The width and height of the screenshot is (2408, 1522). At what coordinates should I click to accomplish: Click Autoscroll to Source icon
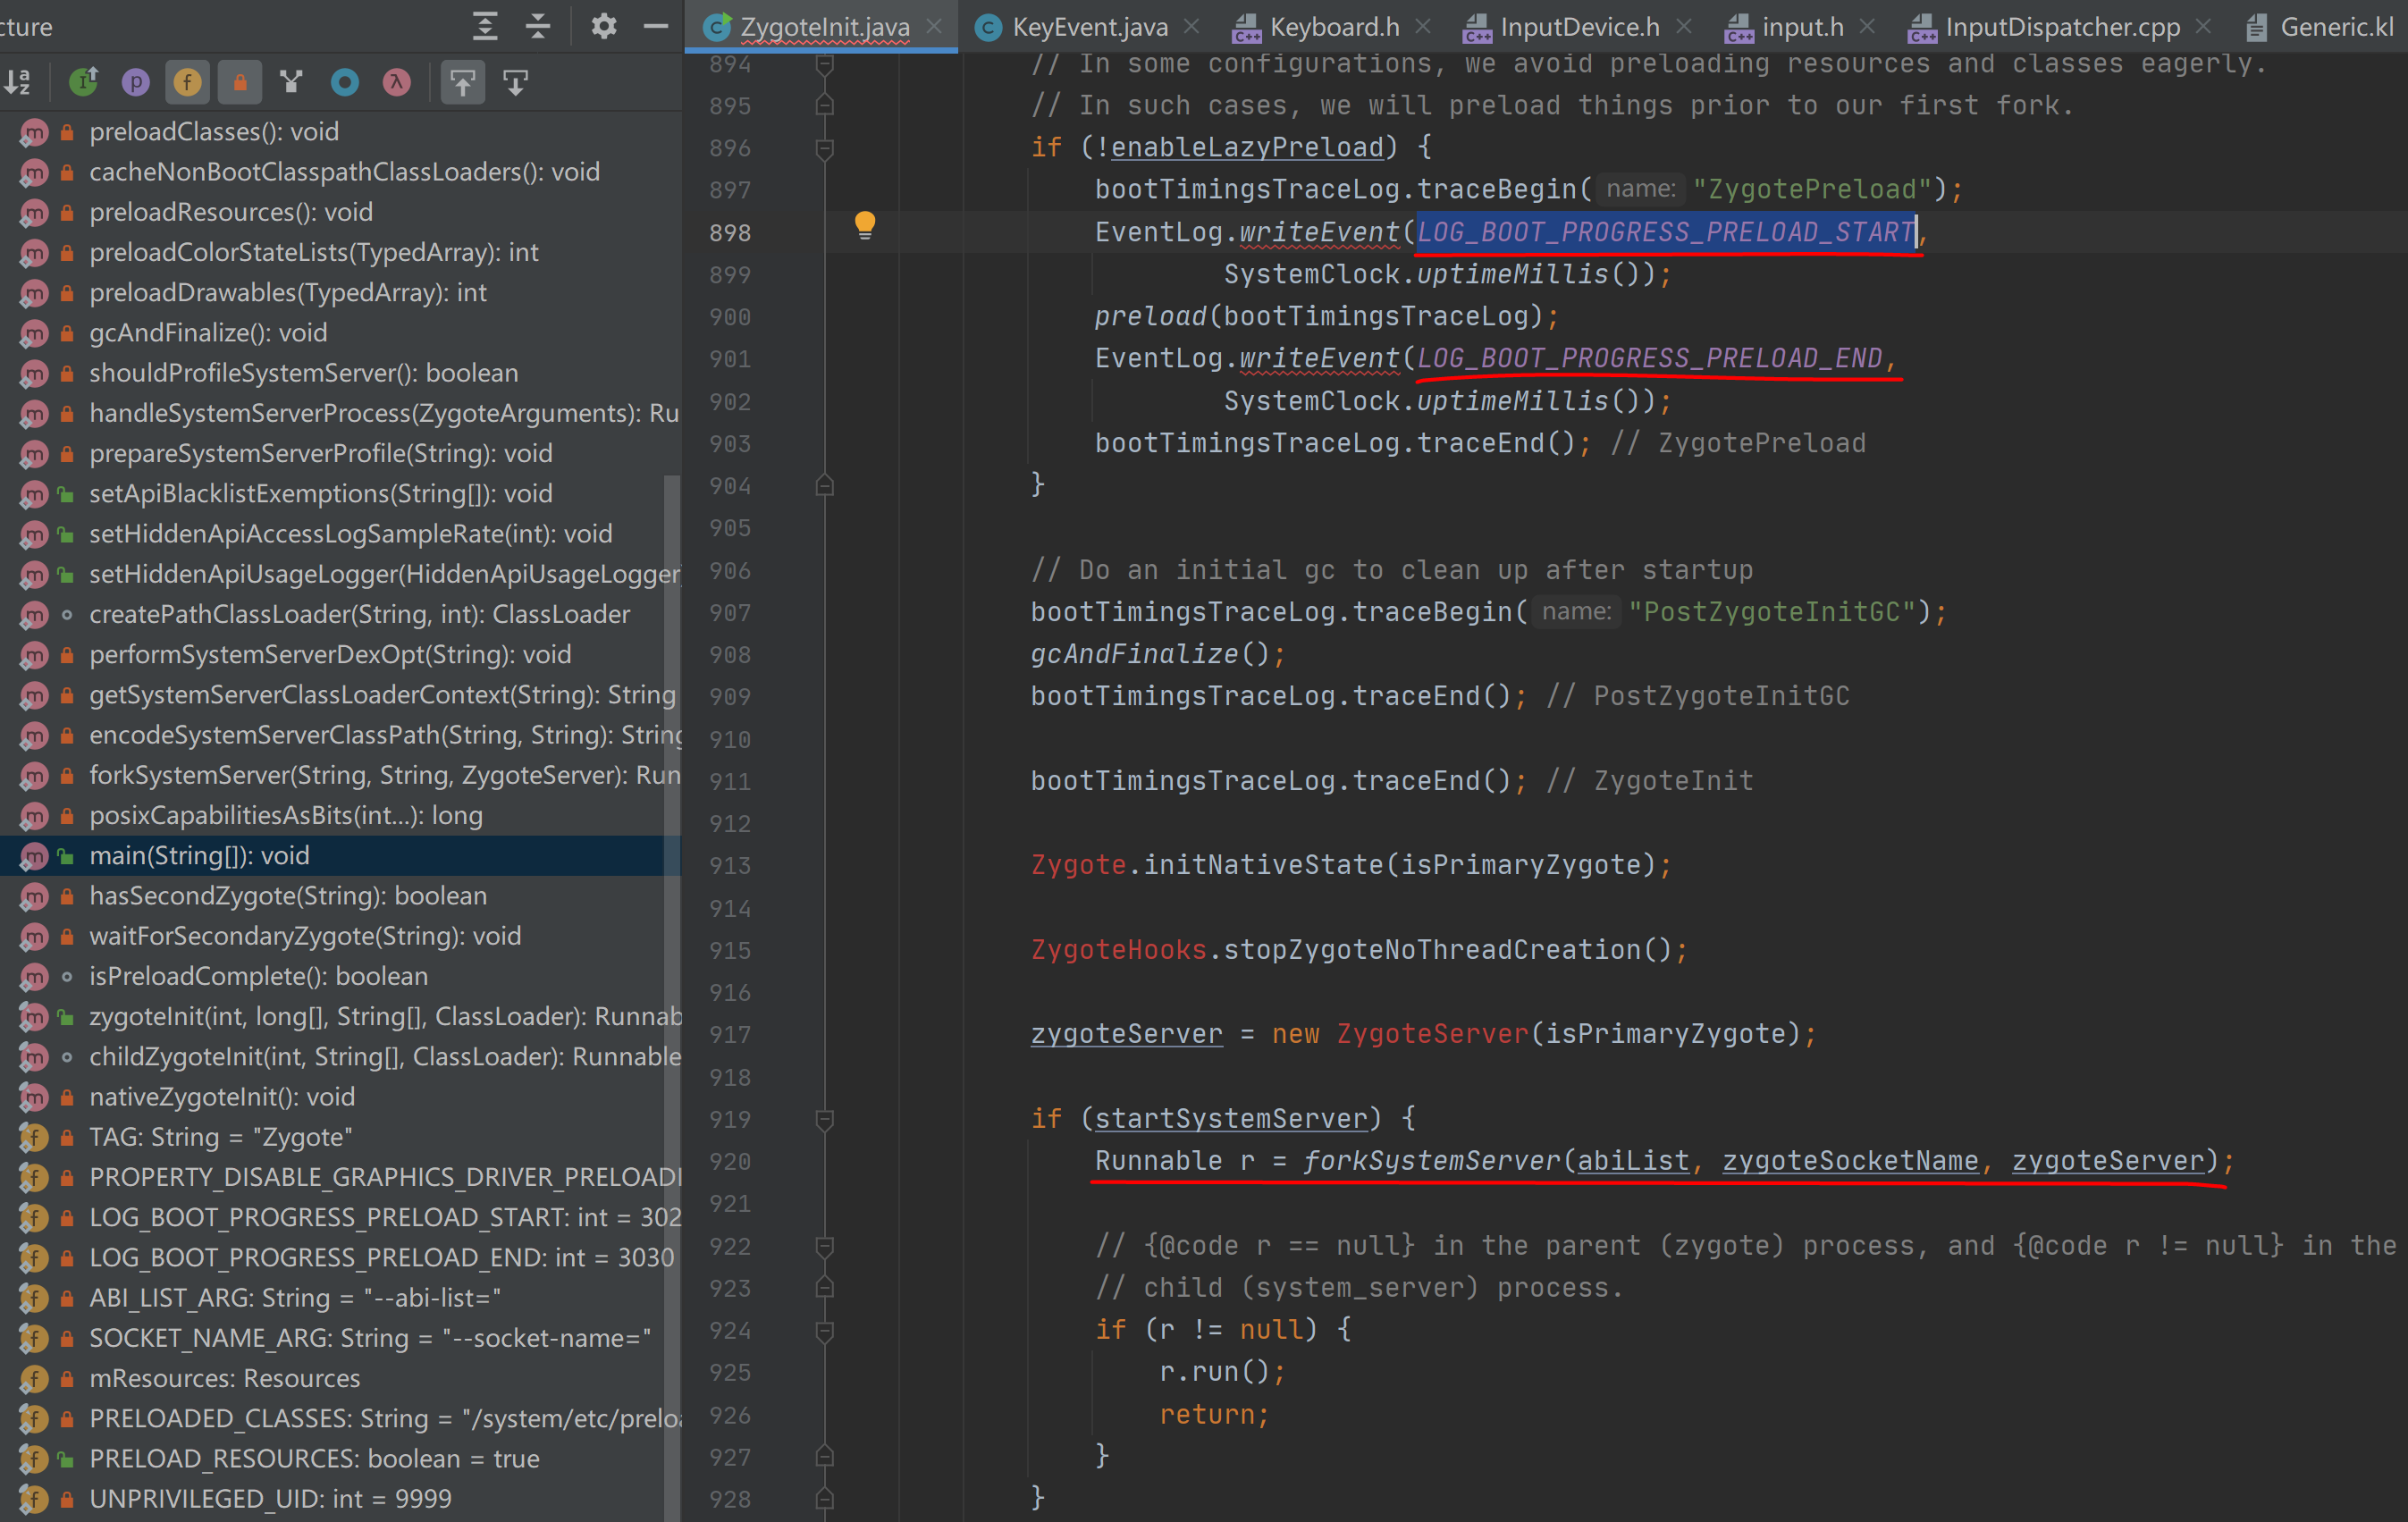coord(463,82)
